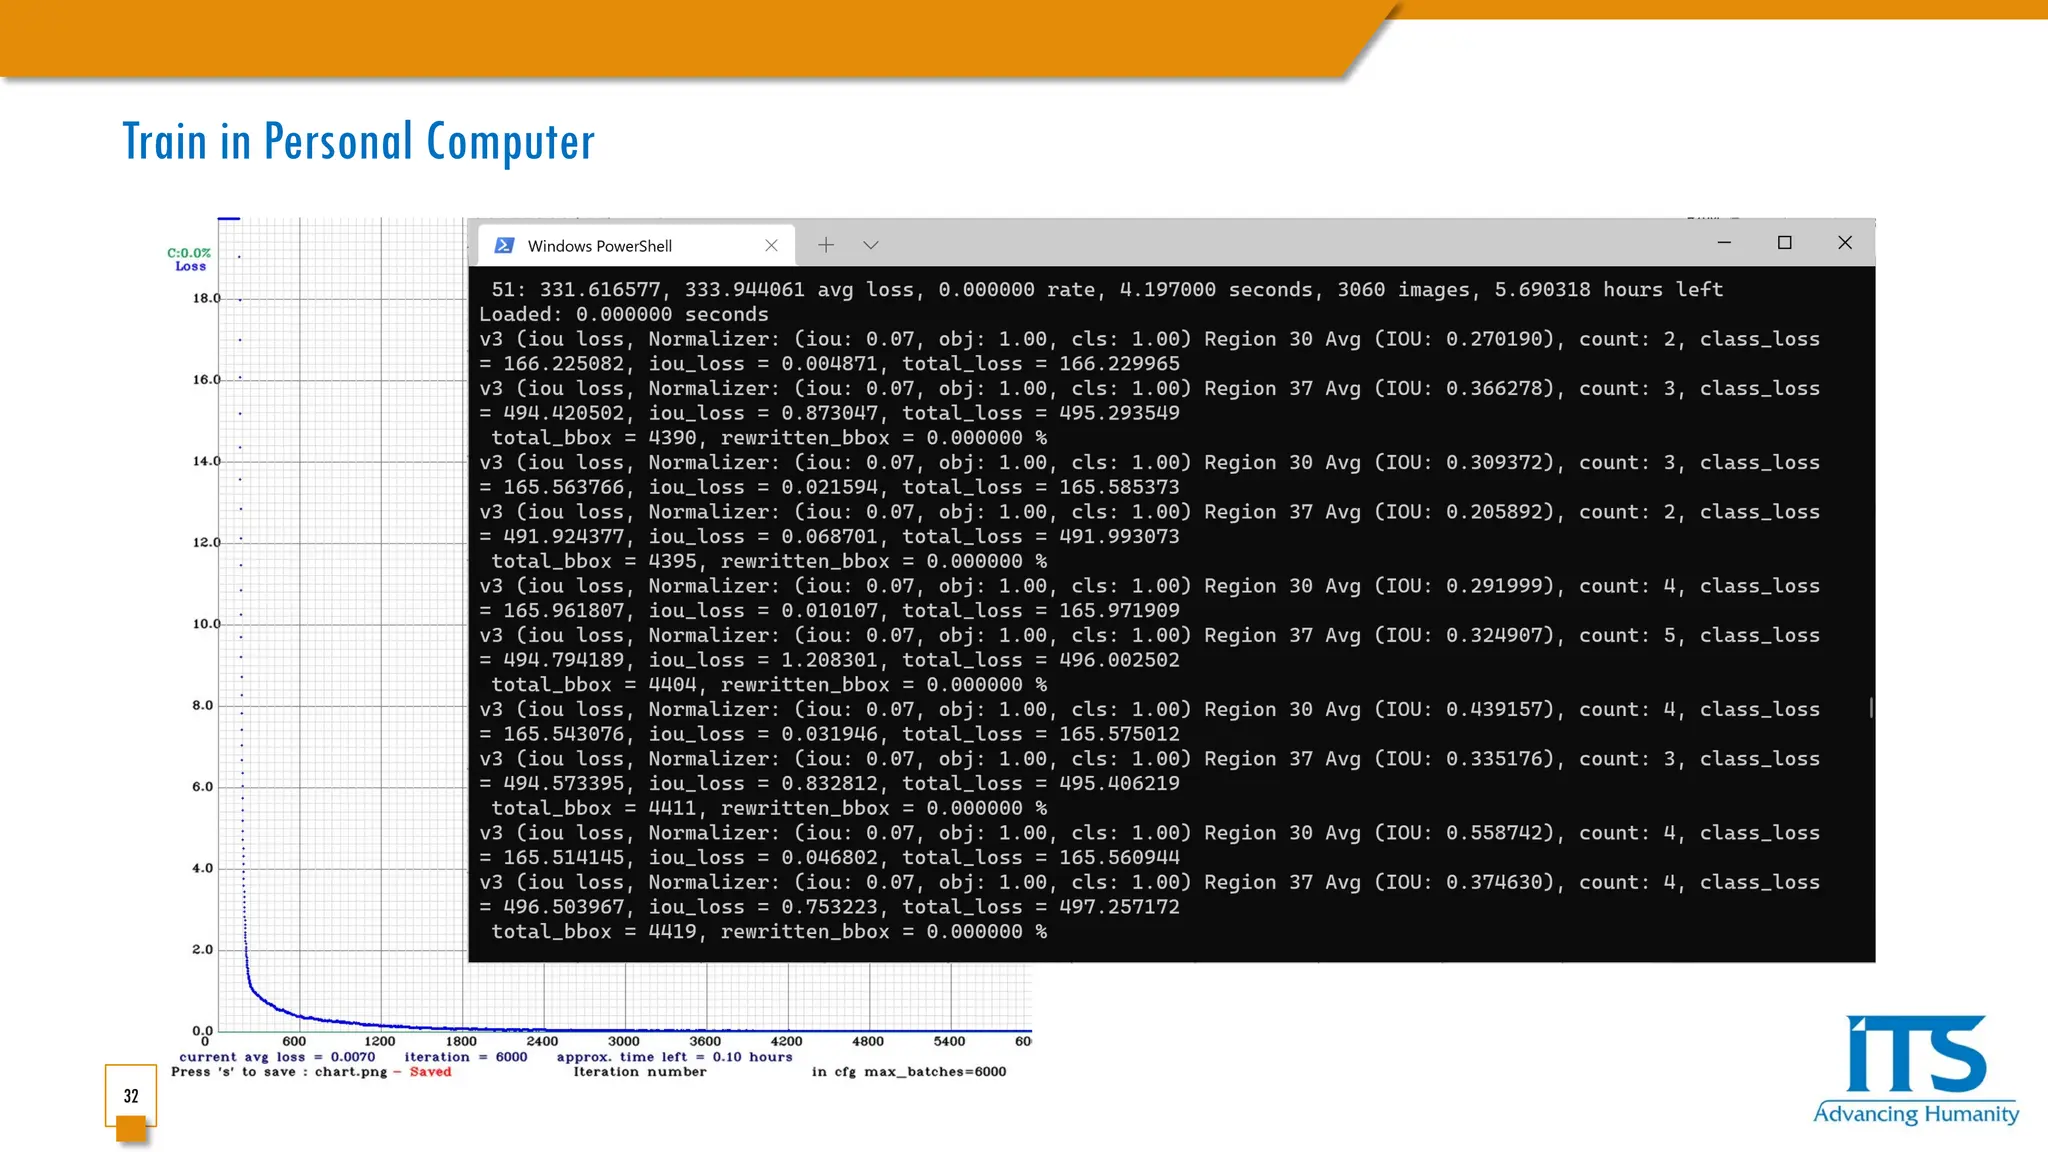
Task: Click the slide title 'Train in Personal Computer'
Action: tap(358, 141)
